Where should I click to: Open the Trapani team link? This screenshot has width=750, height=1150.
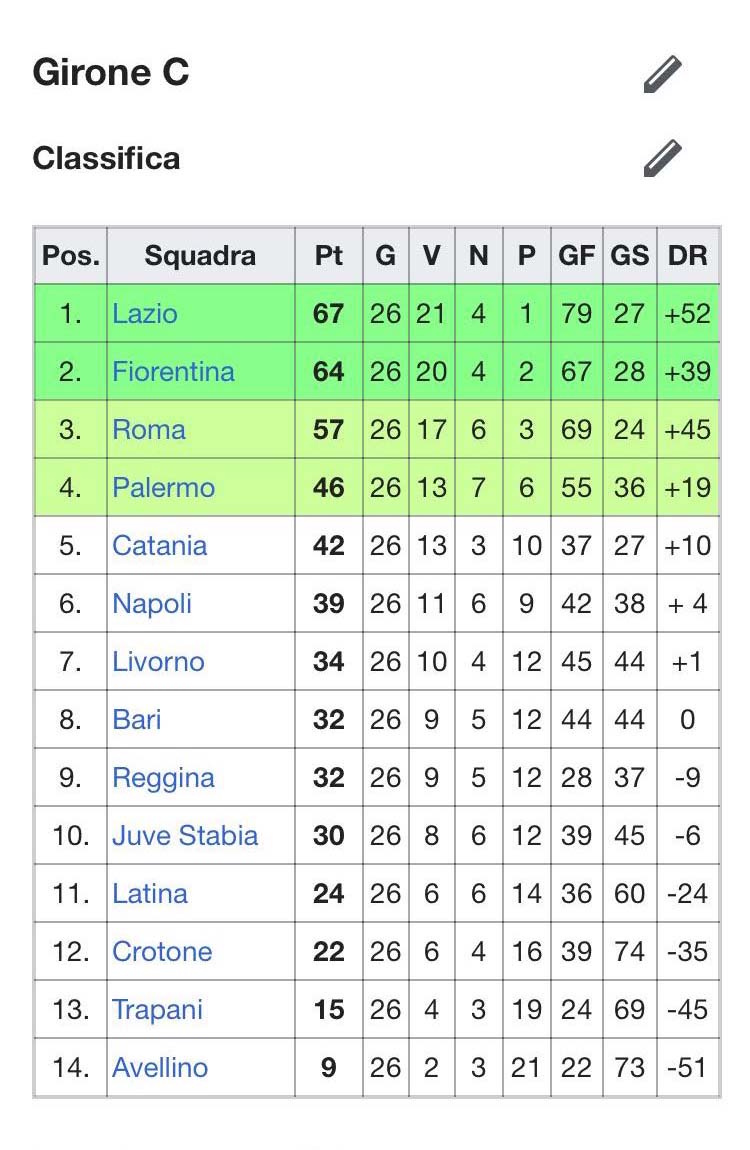(158, 1010)
